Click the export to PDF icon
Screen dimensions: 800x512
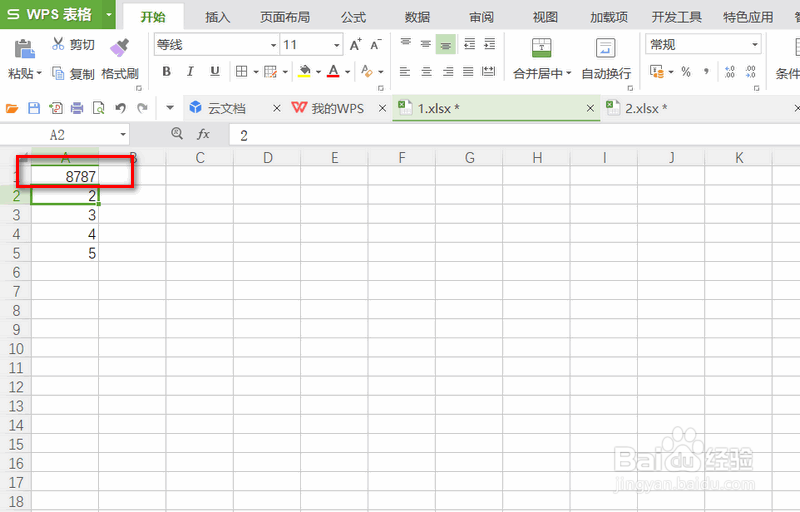56,108
